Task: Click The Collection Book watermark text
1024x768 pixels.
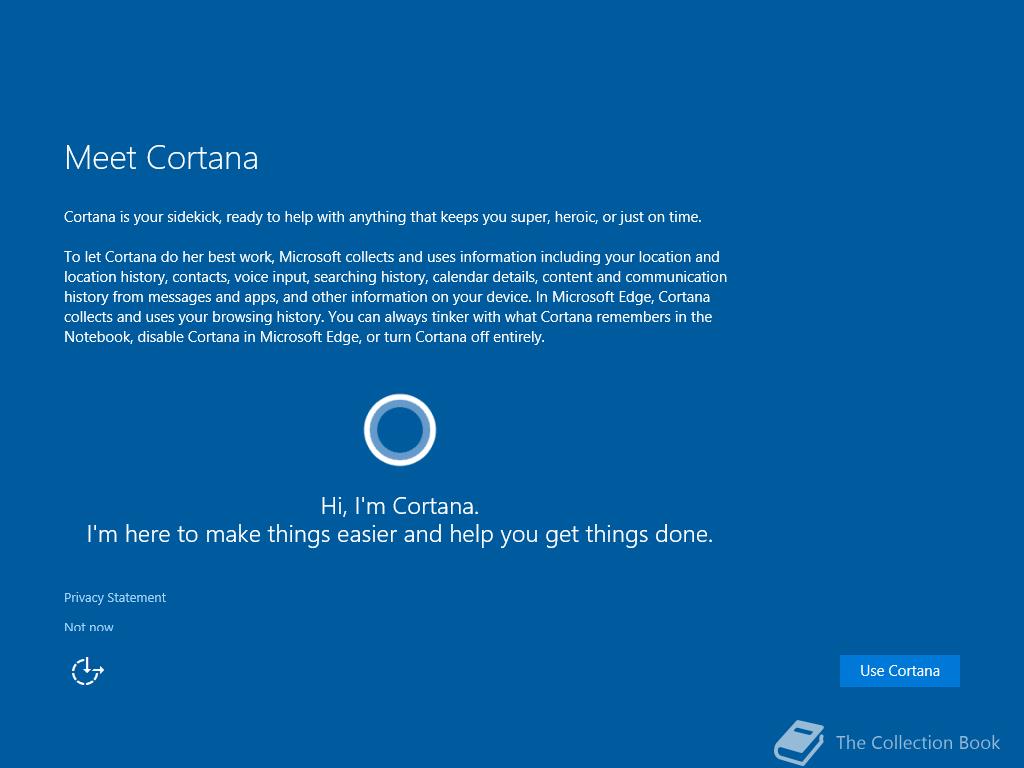Action: (918, 743)
